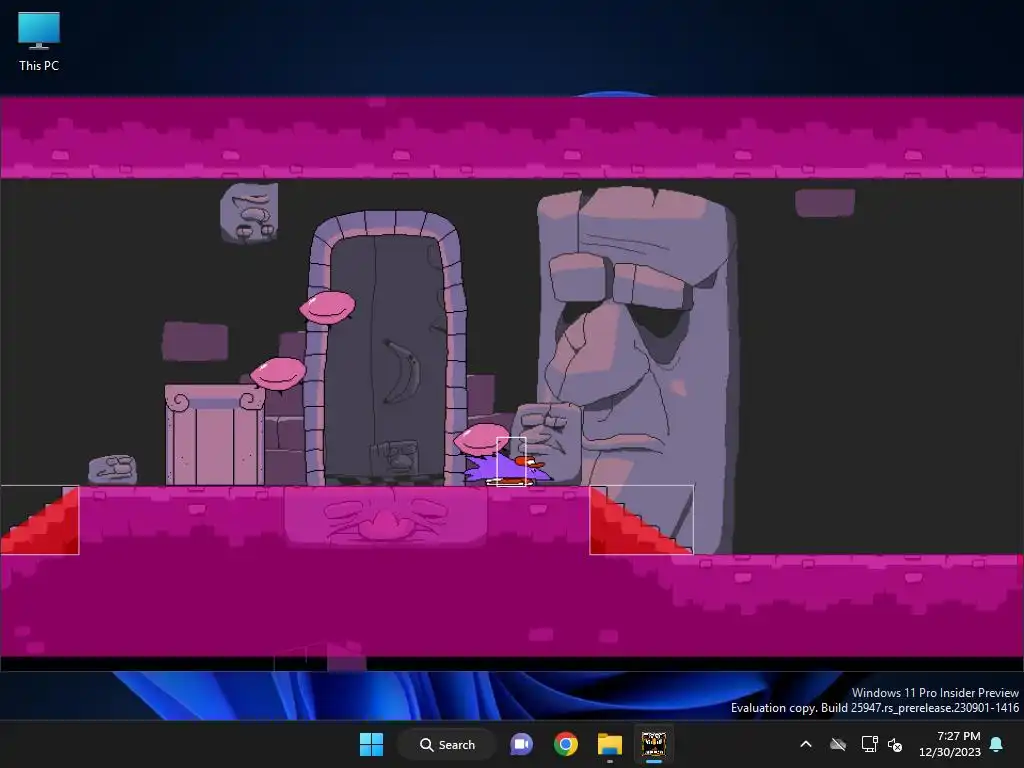The image size is (1024, 768).
Task: Open the This PC desktop icon
Action: (x=39, y=42)
